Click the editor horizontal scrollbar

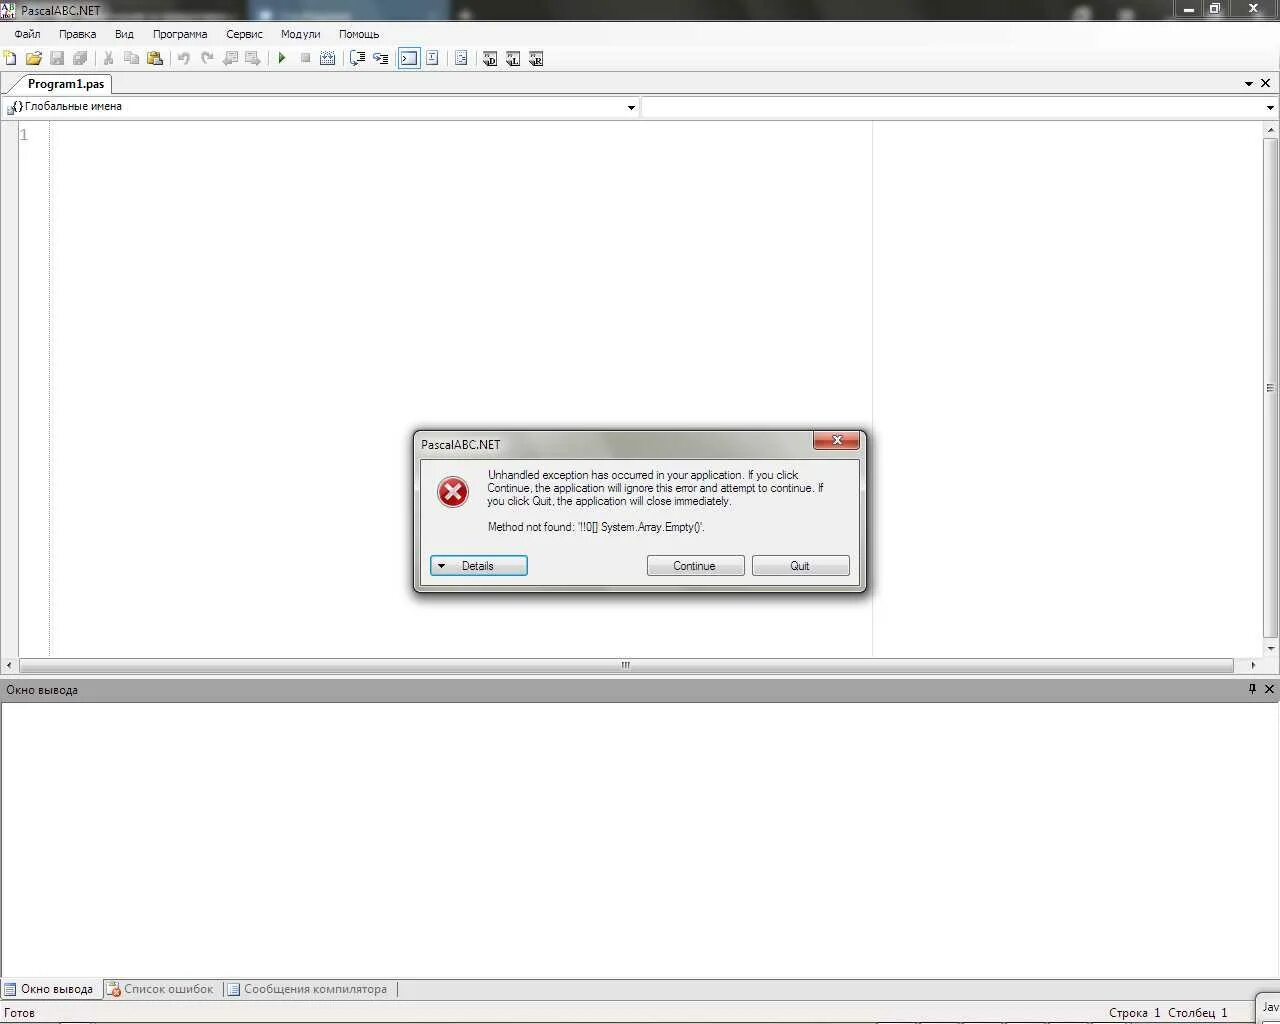click(x=626, y=665)
